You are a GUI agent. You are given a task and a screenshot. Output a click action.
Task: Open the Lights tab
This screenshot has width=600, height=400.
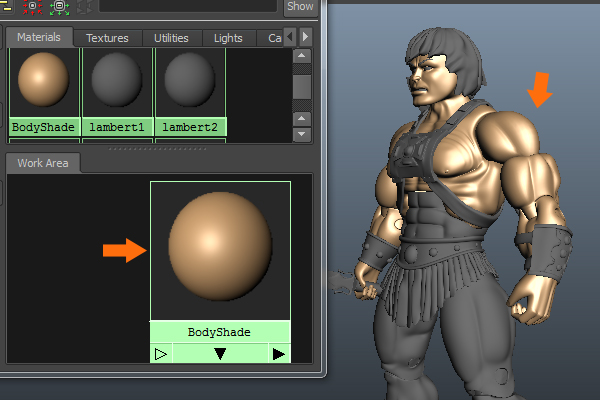228,38
